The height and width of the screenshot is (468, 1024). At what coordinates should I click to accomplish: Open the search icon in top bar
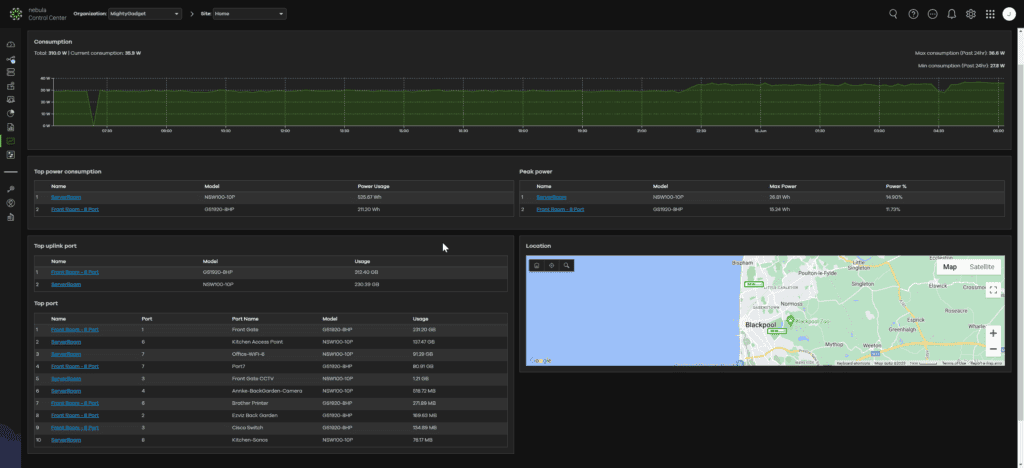(x=893, y=14)
